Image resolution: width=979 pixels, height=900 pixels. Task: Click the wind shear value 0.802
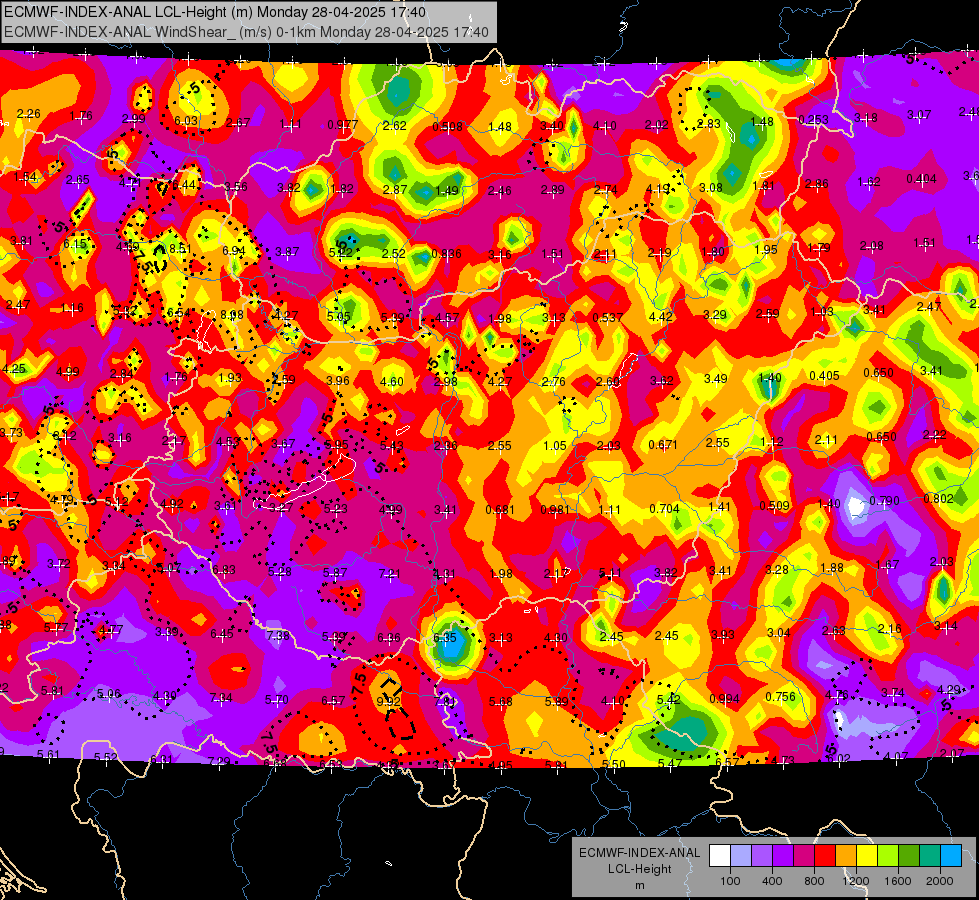(938, 498)
